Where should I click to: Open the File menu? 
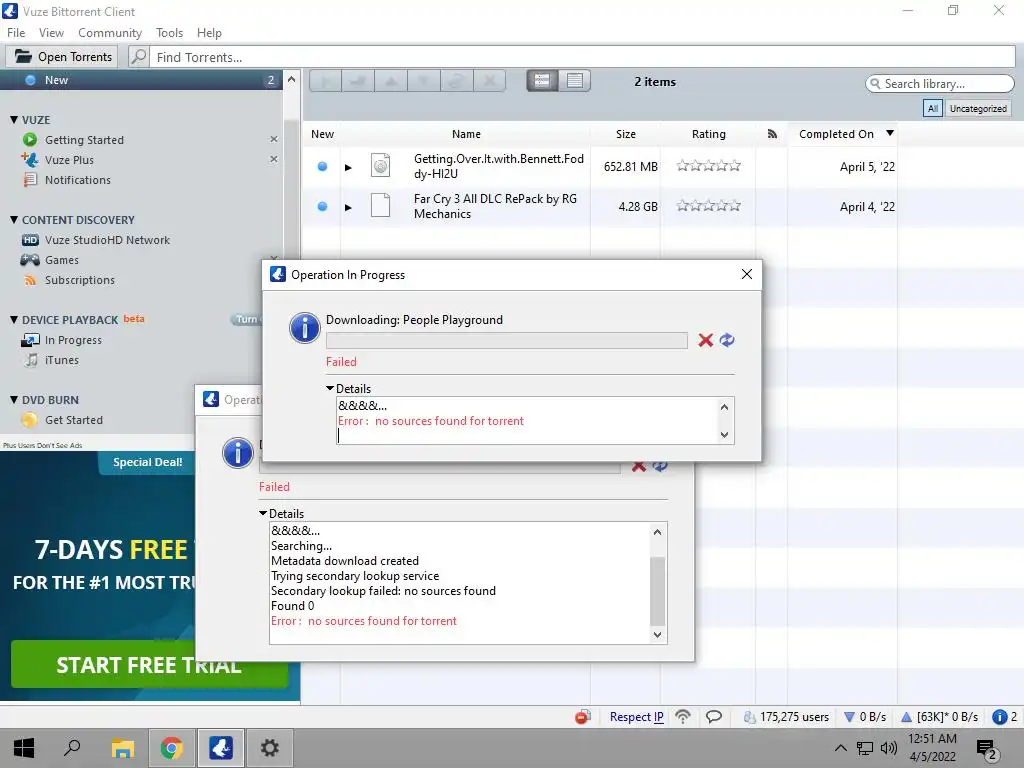[16, 33]
